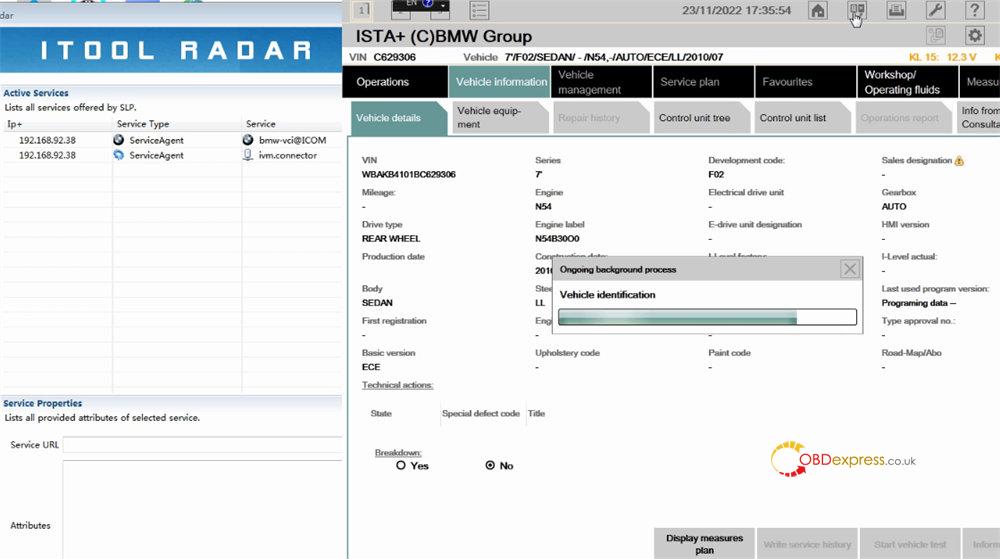This screenshot has height=559, width=1000.
Task: Open the EN language bar dropdown arrow
Action: 443,5
